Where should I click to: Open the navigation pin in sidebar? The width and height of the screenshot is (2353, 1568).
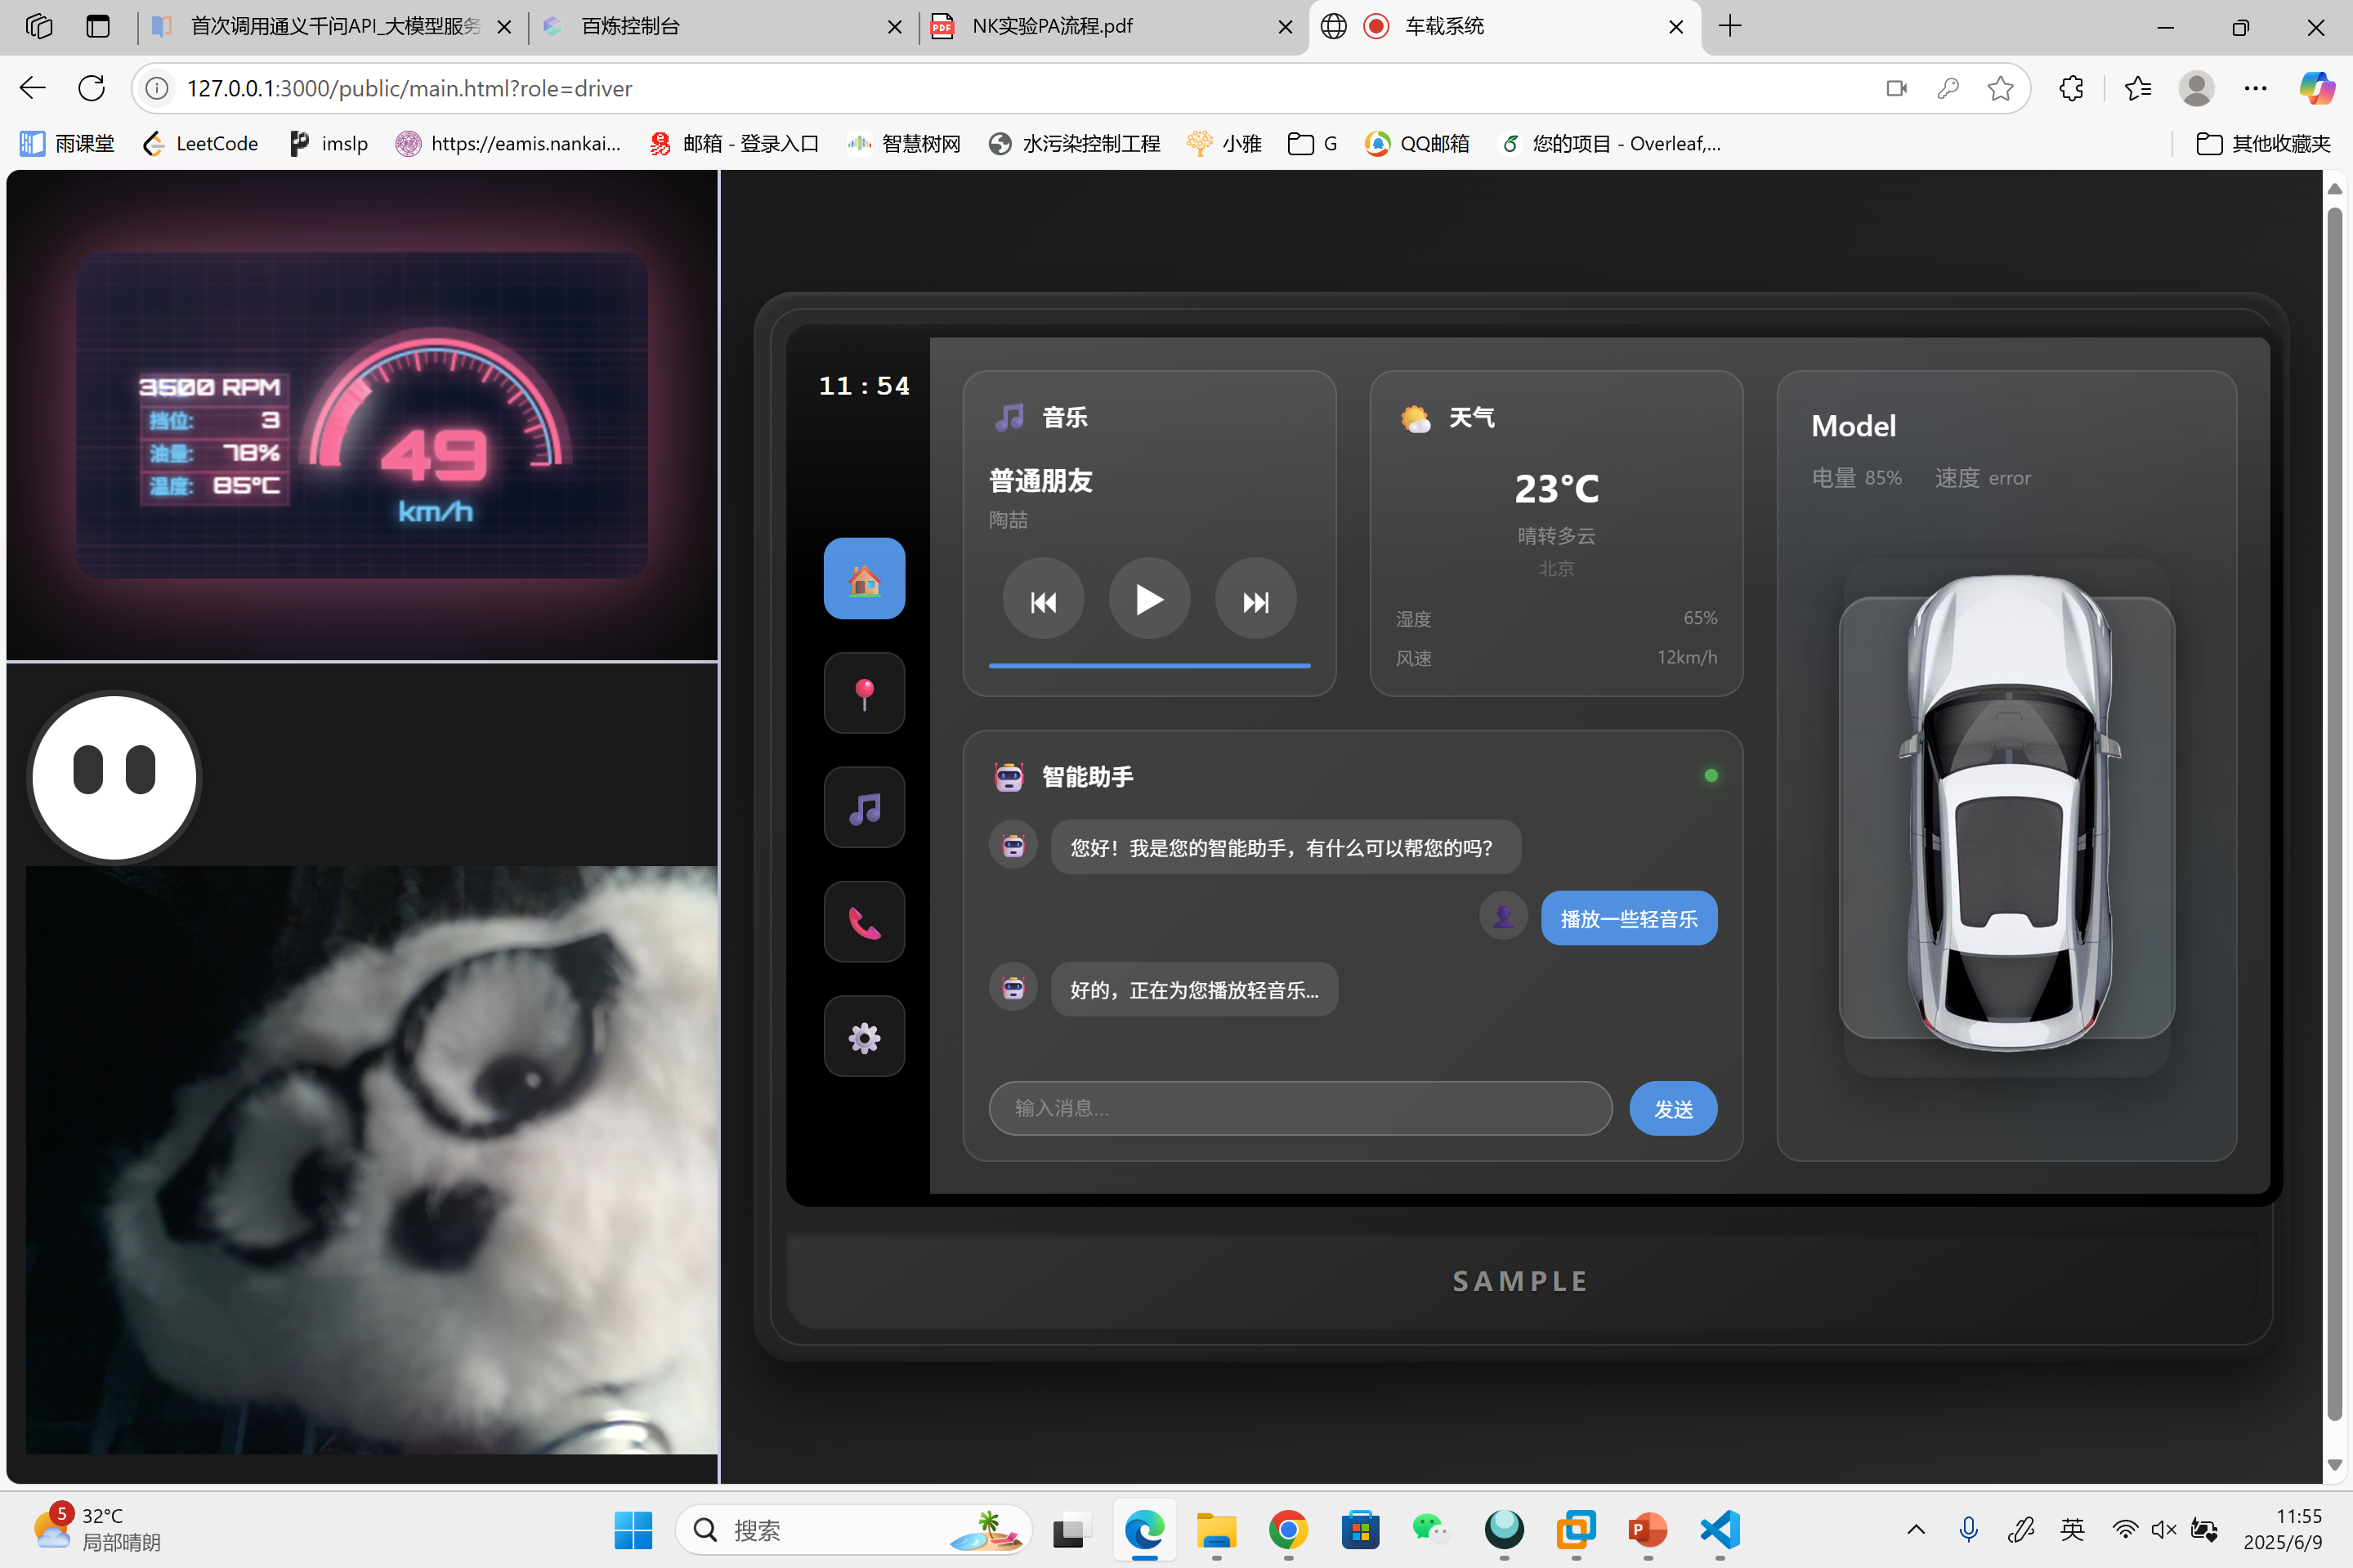click(x=864, y=693)
